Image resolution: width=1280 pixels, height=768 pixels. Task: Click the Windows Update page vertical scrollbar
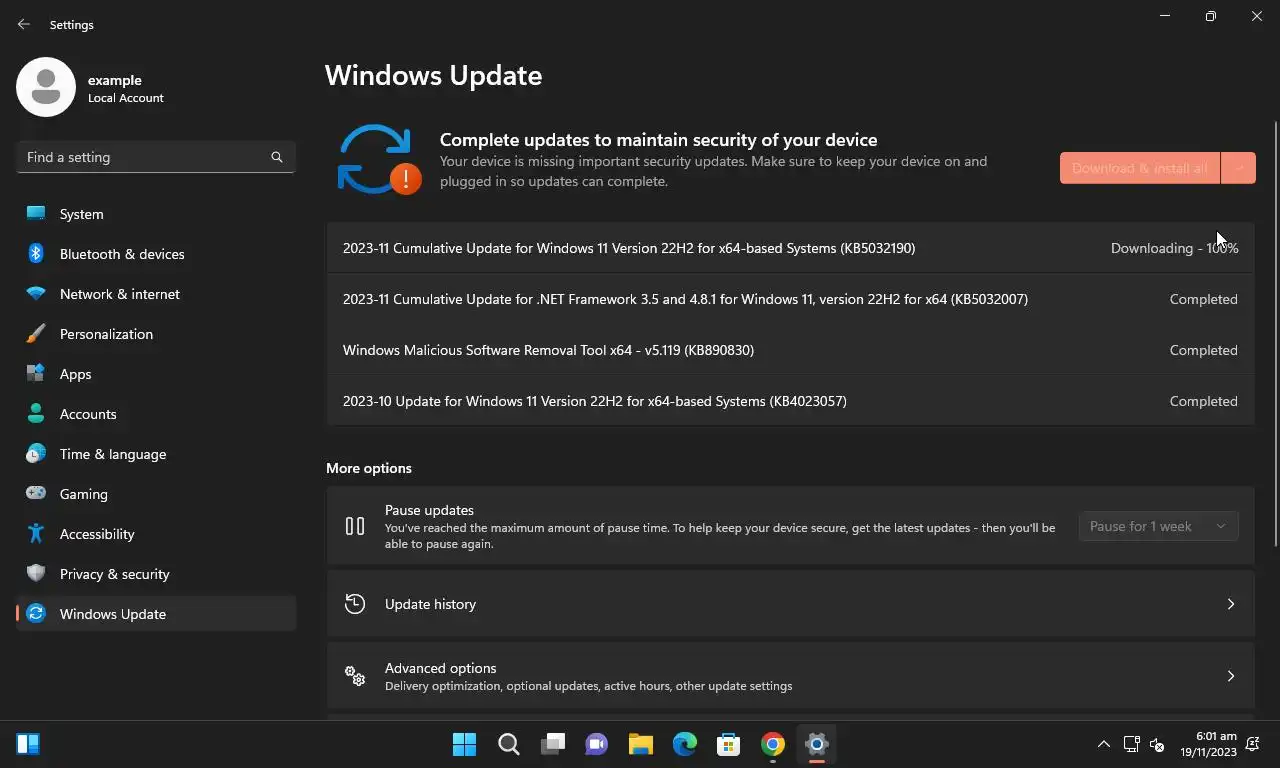[1275, 333]
